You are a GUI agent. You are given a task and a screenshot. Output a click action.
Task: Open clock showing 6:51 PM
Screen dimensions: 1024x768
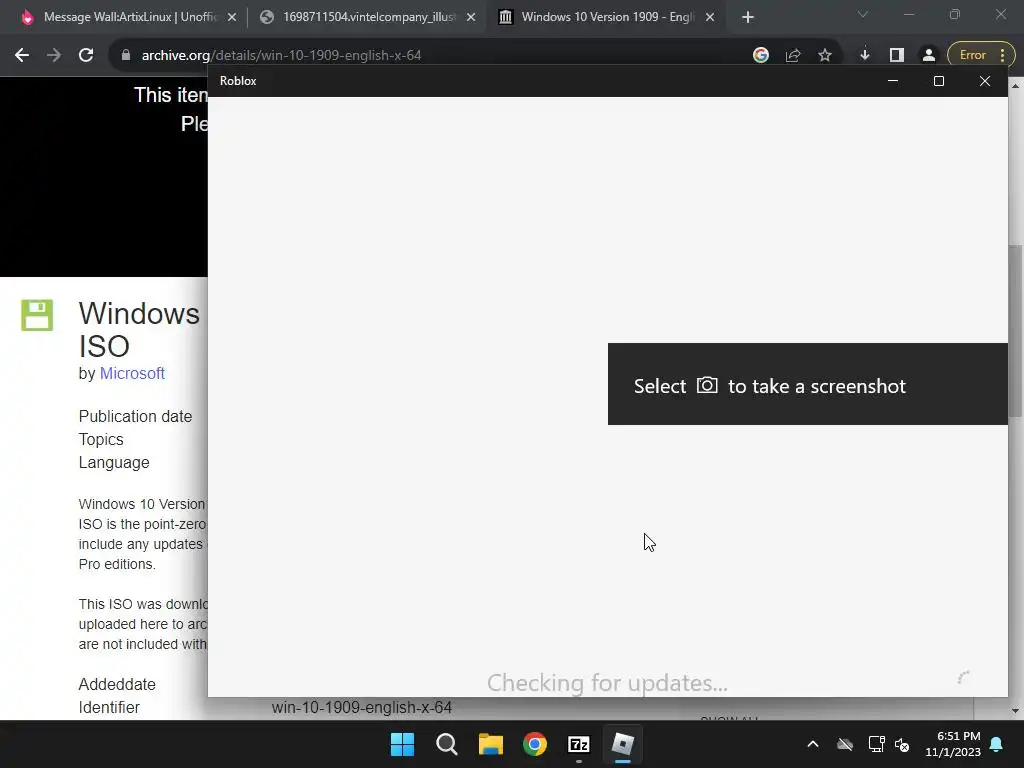pos(953,744)
